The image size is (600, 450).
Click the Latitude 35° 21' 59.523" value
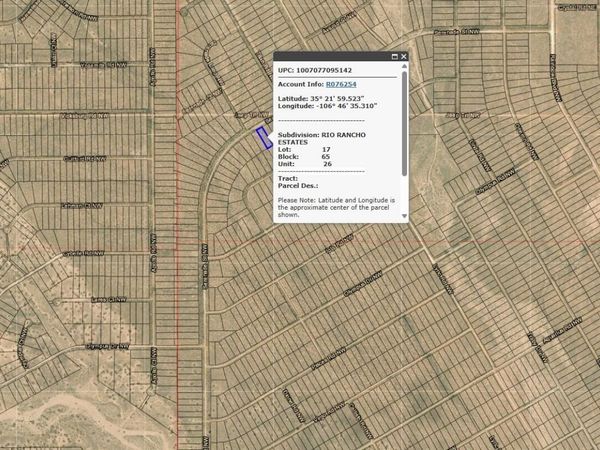click(337, 99)
